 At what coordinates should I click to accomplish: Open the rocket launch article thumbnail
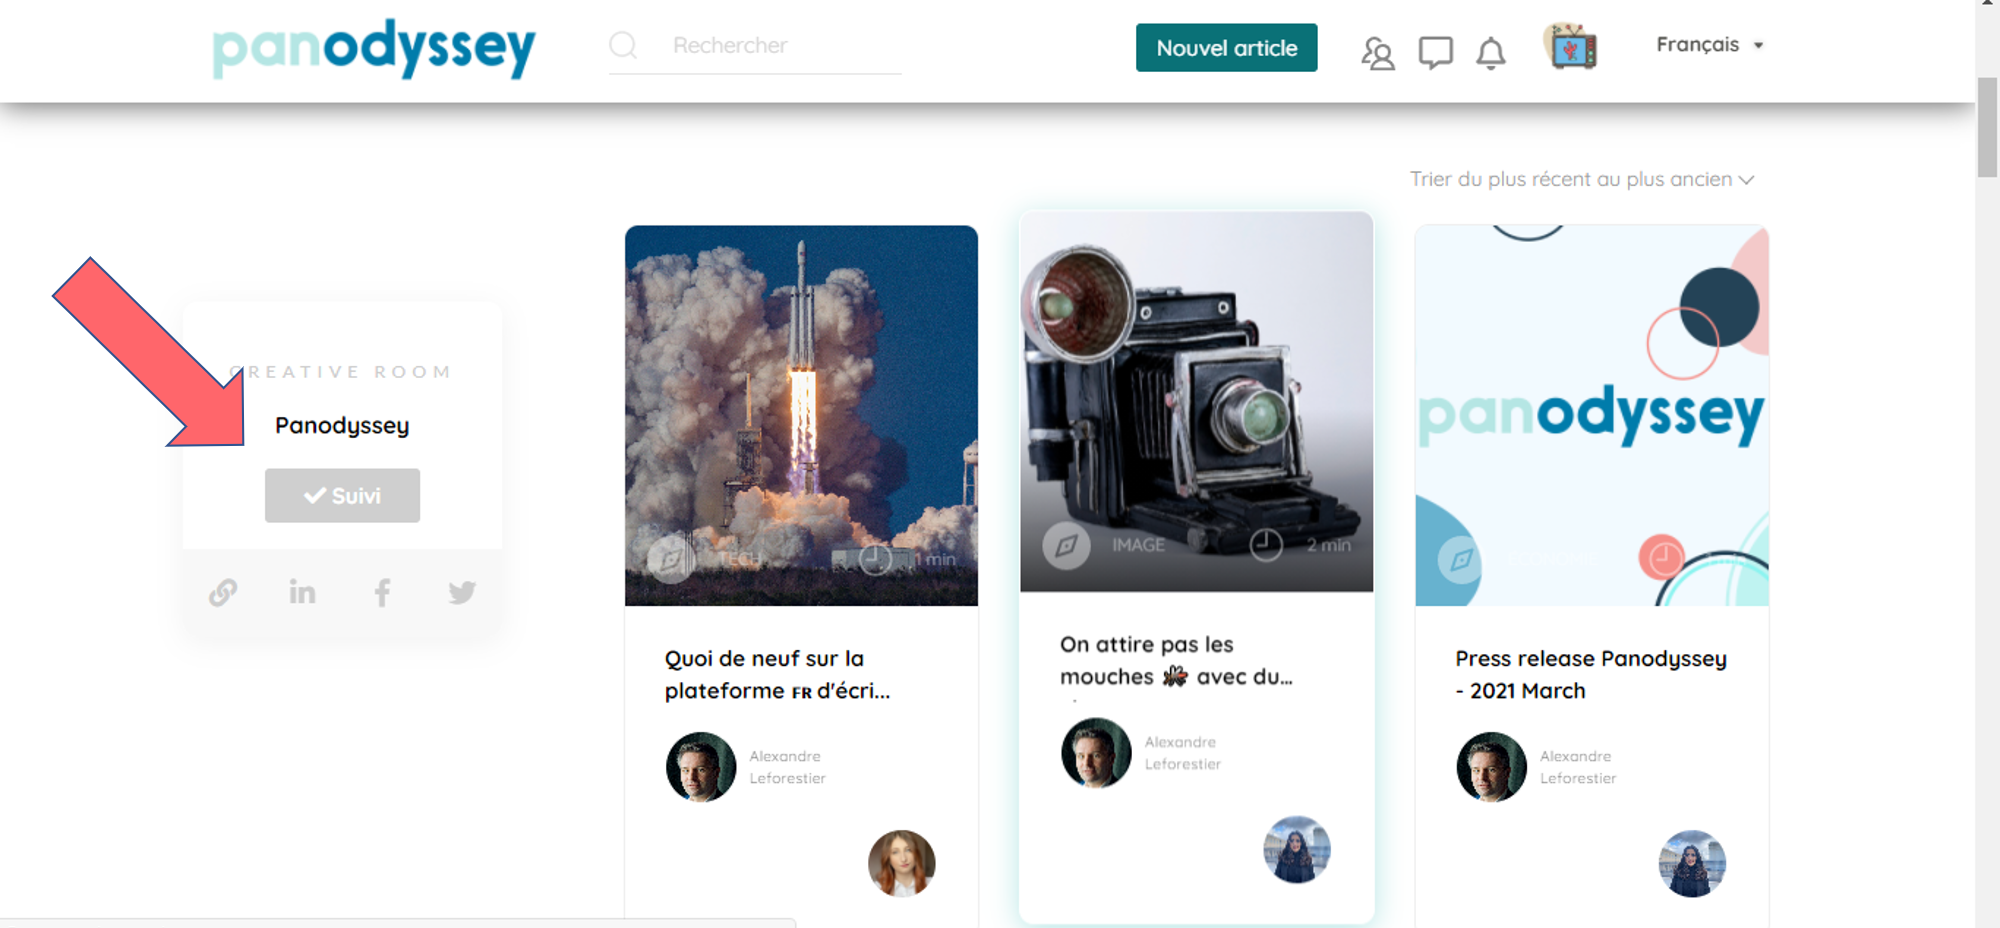801,415
